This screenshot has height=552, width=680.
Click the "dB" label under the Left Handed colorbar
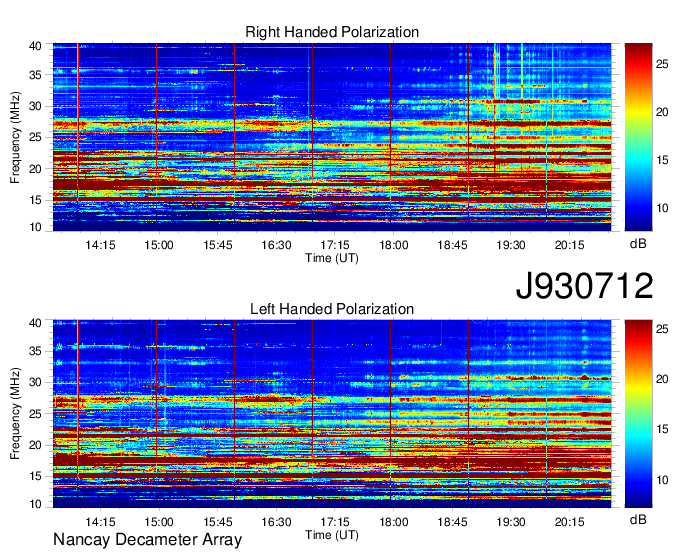pos(638,519)
